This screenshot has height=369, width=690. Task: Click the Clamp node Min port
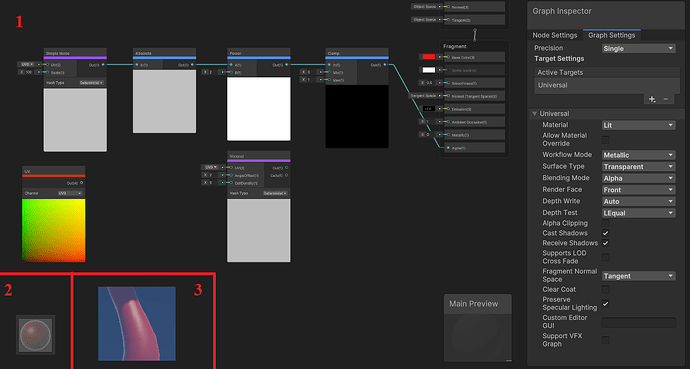click(329, 72)
